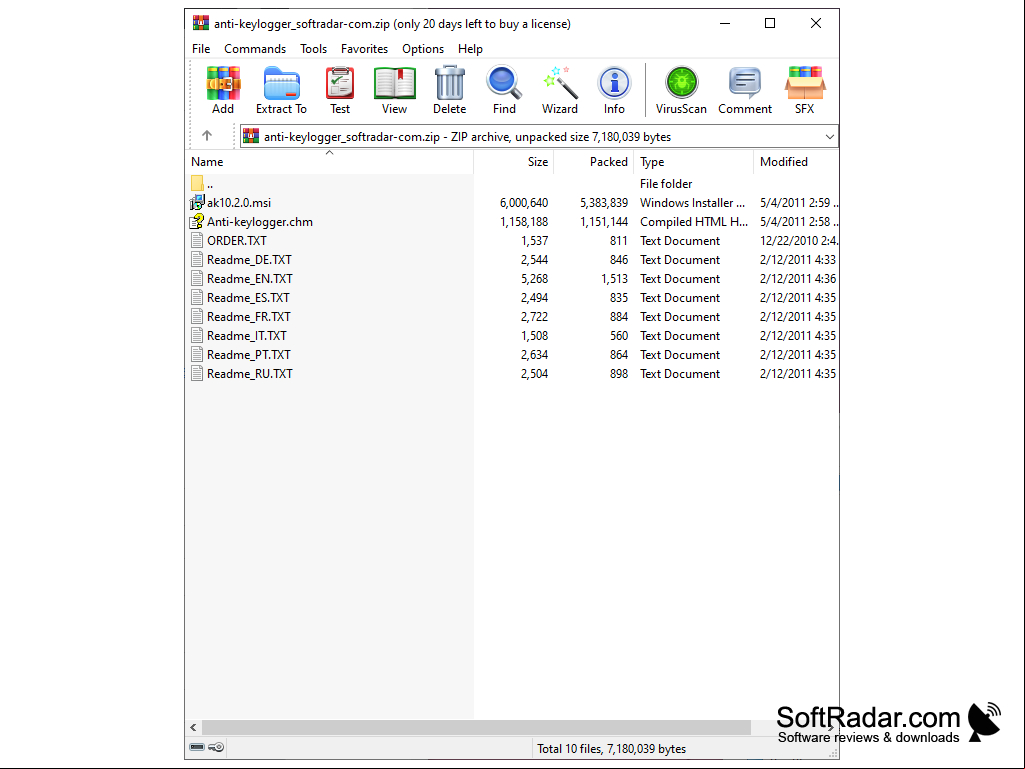This screenshot has width=1025, height=769.
Task: Click packed value 898 for Readme_RU
Action: (618, 373)
